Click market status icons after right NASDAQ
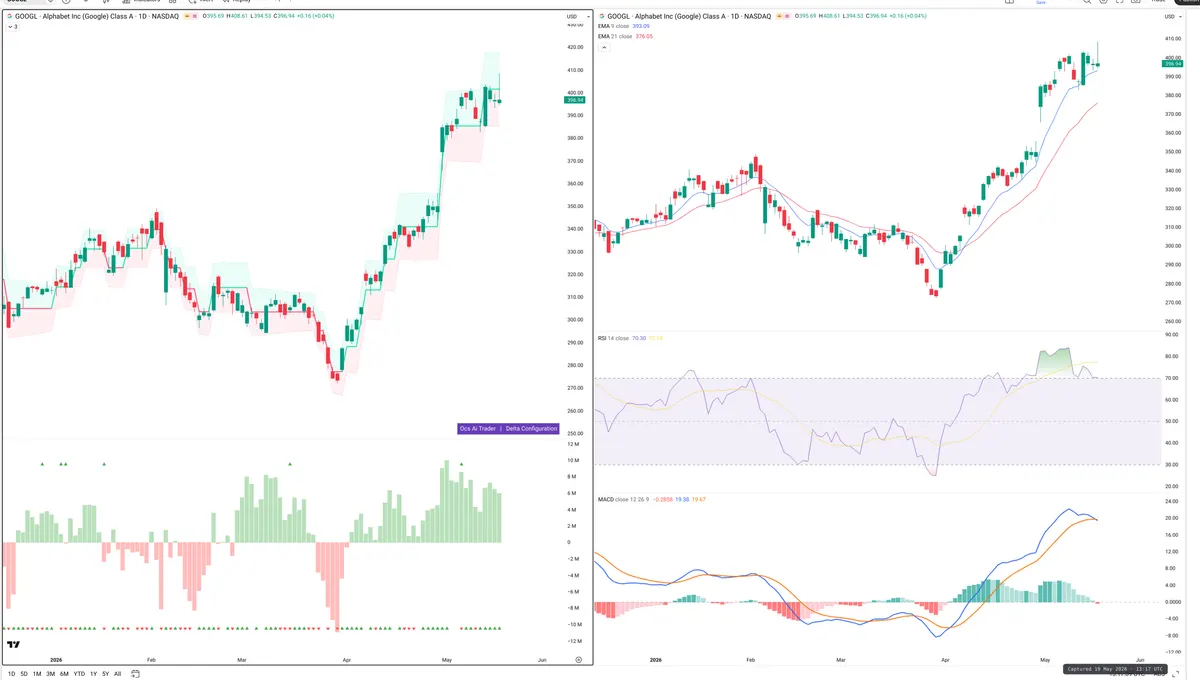Screen dimensions: 1200x680 782,17
